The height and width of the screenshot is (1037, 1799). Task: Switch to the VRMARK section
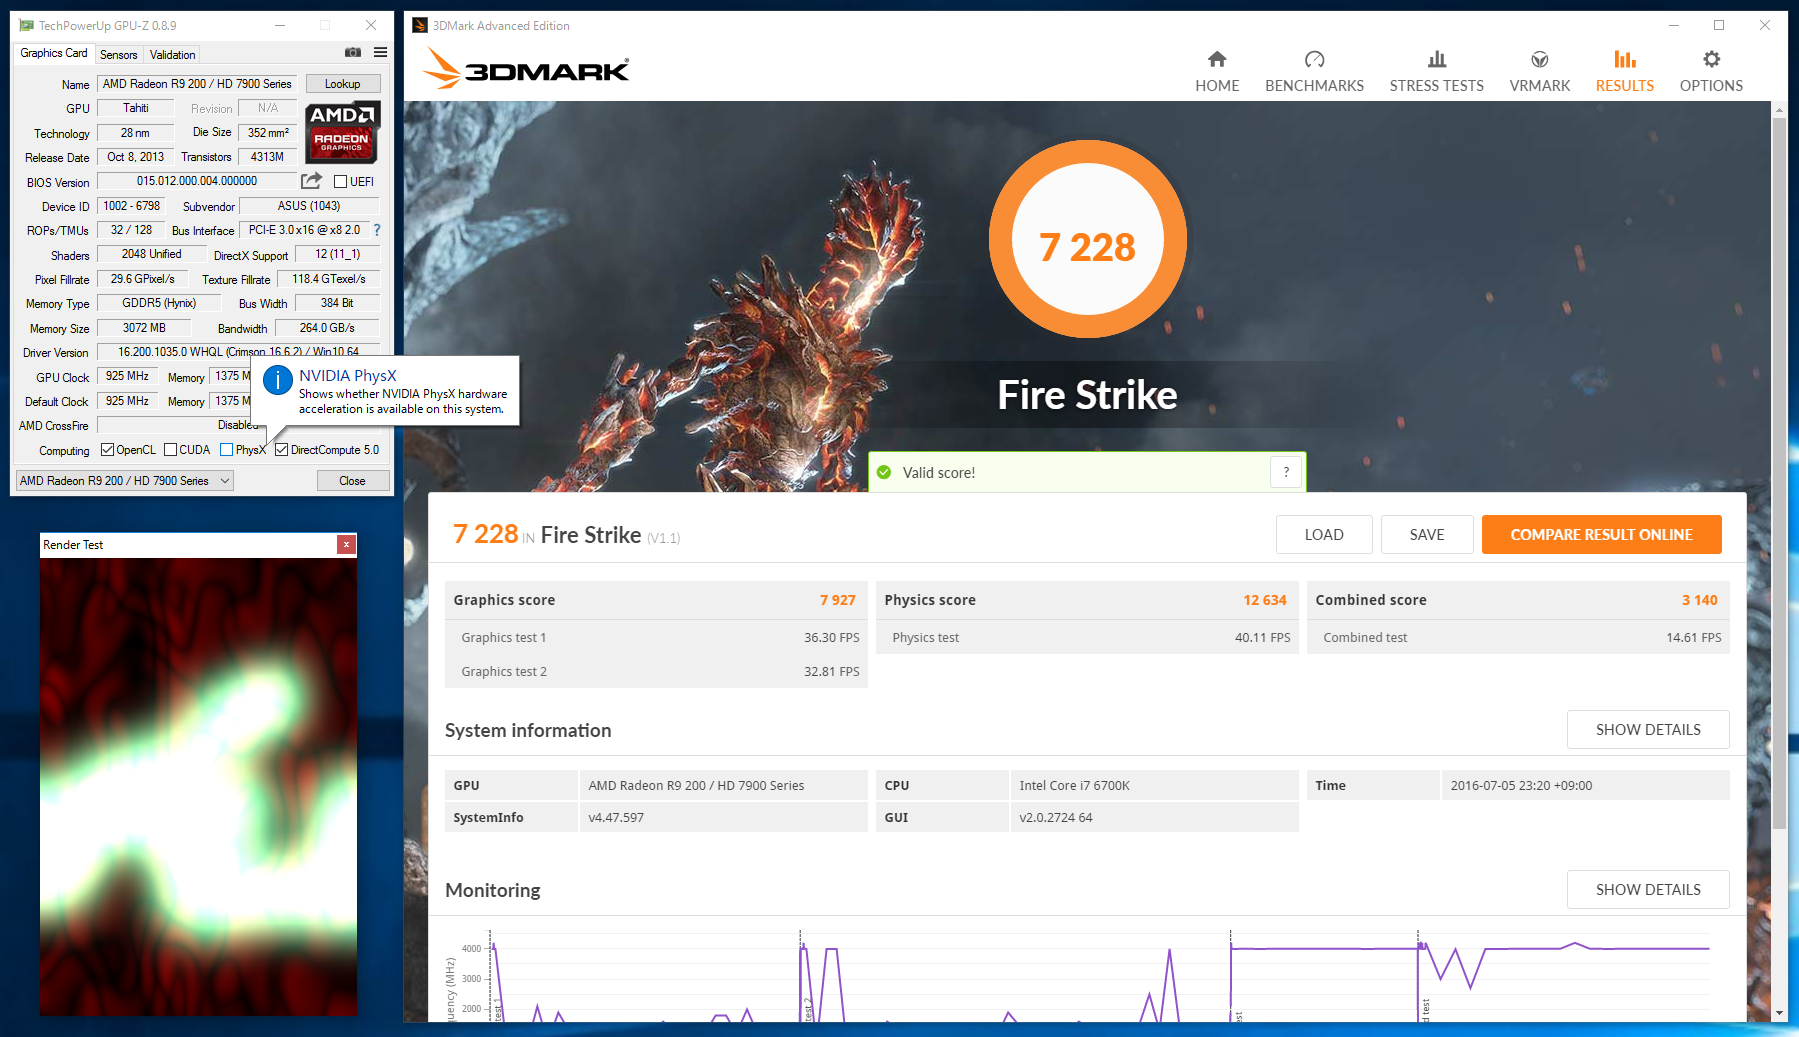pos(1540,72)
